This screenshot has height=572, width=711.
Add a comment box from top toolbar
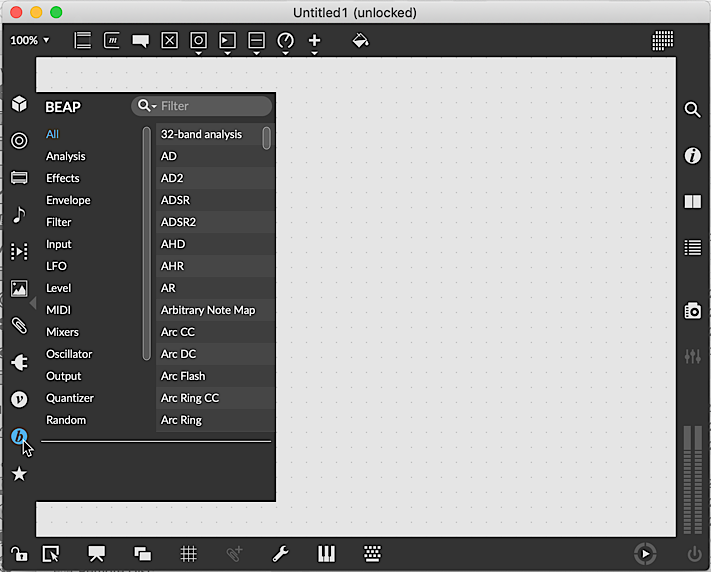[x=140, y=41]
